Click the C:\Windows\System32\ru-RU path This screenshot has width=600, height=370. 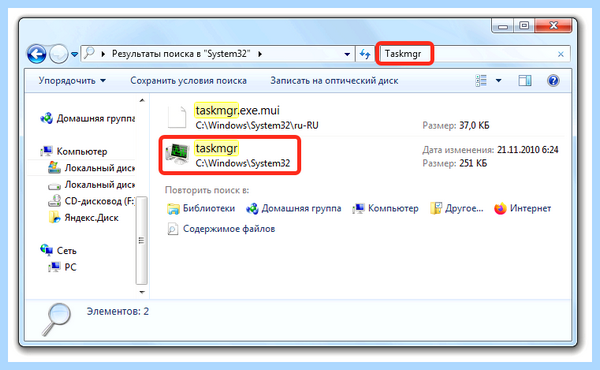(257, 125)
